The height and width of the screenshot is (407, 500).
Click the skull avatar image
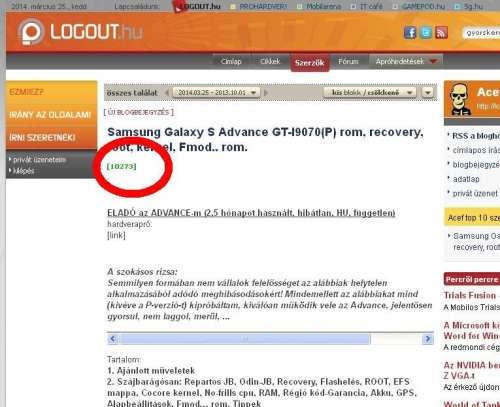(x=459, y=99)
